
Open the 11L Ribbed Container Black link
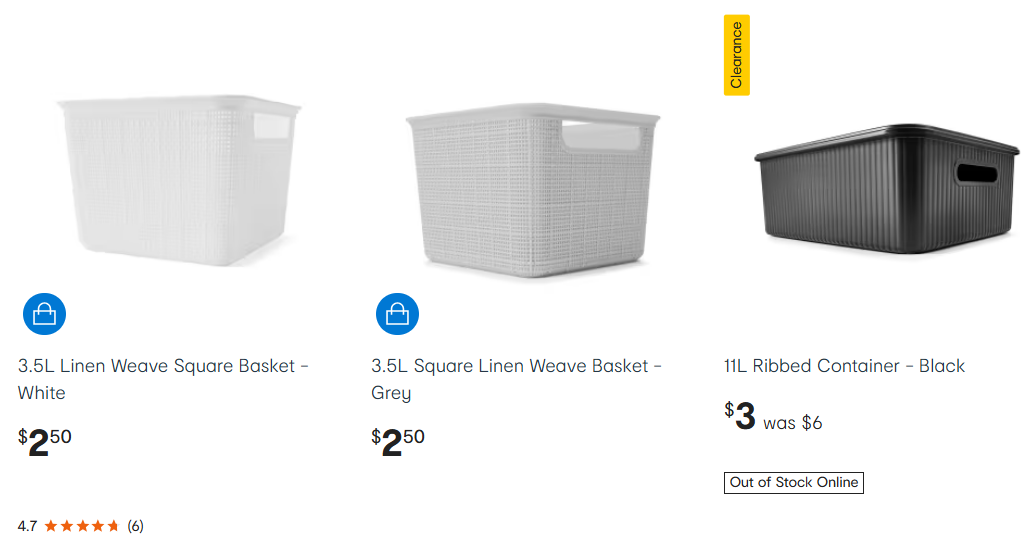pos(844,366)
